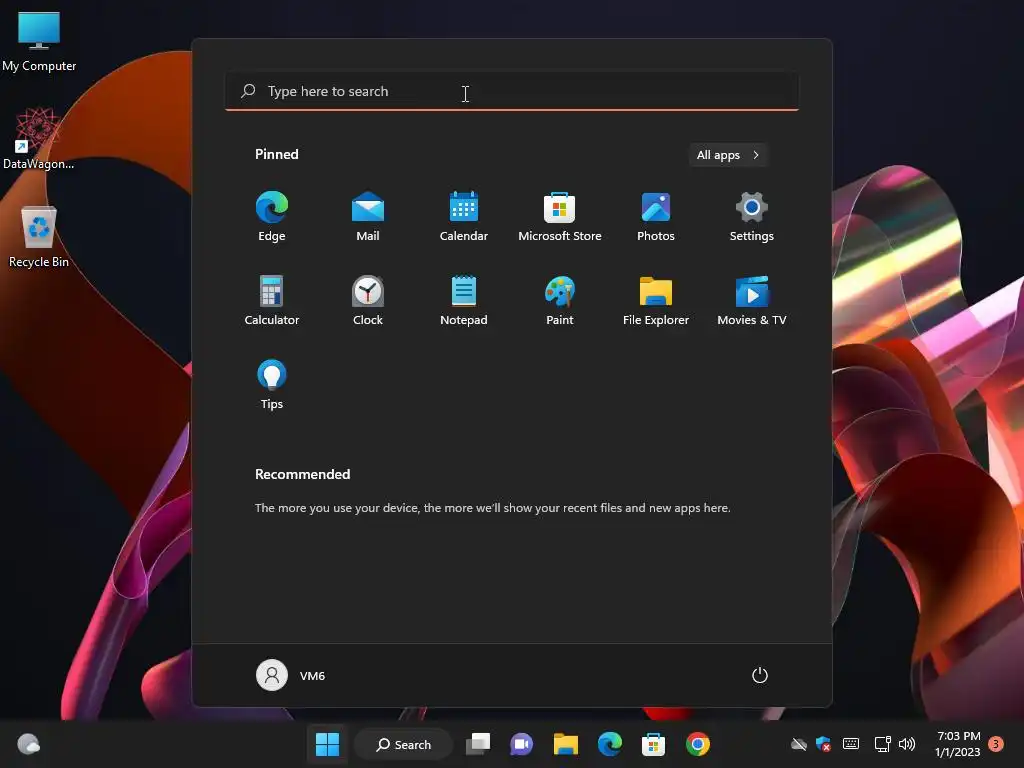This screenshot has height=768, width=1024.
Task: Launch the Photos app
Action: [656, 217]
